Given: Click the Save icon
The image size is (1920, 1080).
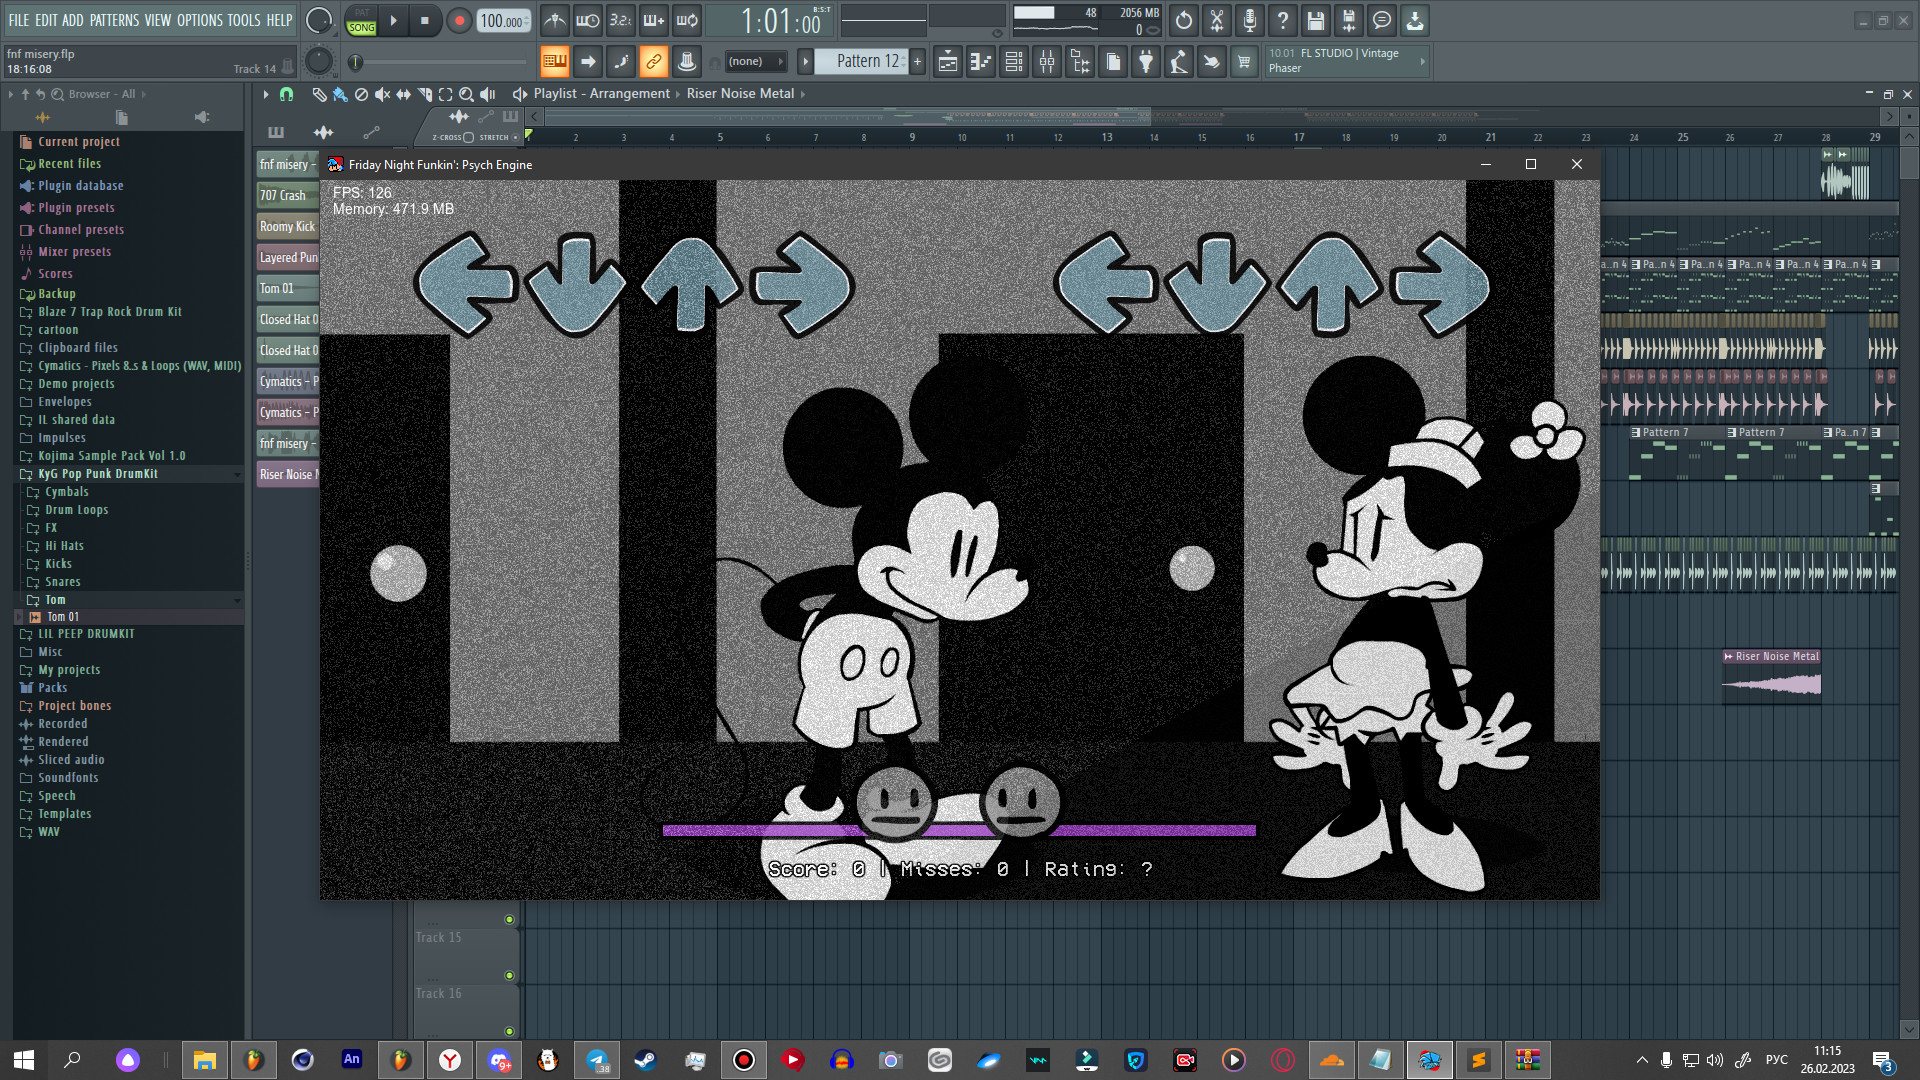Looking at the screenshot, I should pyautogui.click(x=1315, y=20).
